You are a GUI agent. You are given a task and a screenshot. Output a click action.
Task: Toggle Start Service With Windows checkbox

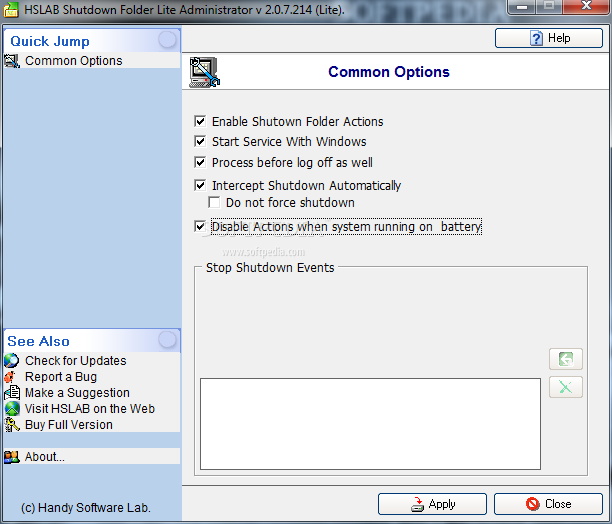coord(200,141)
